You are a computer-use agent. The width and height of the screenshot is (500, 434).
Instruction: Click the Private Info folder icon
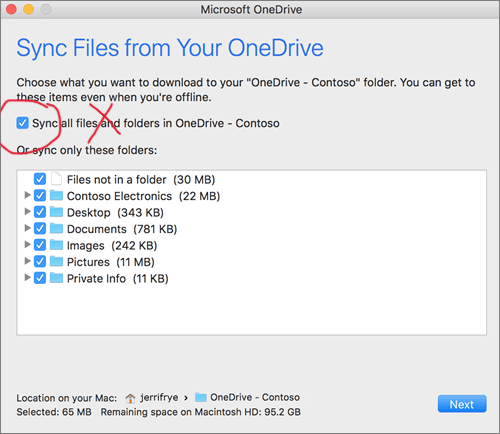tap(56, 278)
